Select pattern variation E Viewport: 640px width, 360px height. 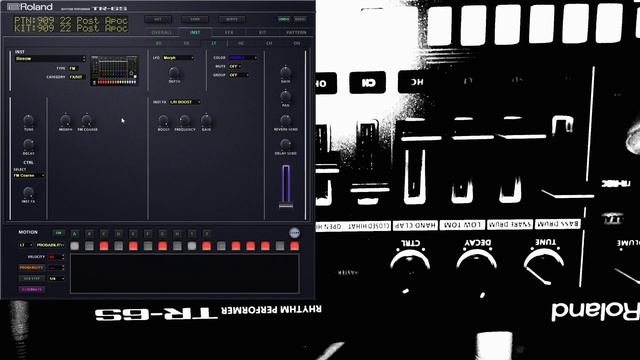(x=133, y=234)
